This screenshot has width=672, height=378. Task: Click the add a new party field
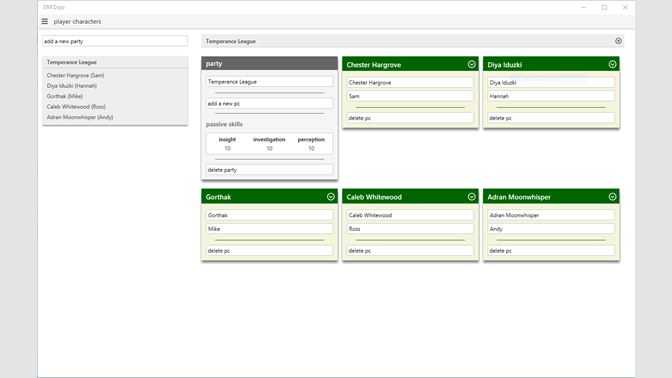115,41
